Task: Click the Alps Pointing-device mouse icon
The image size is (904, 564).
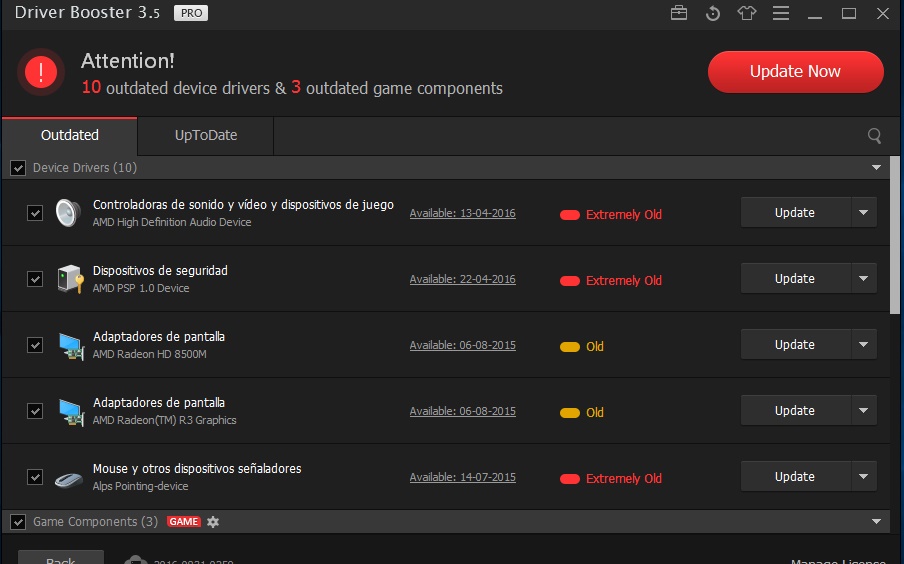Action: [69, 479]
